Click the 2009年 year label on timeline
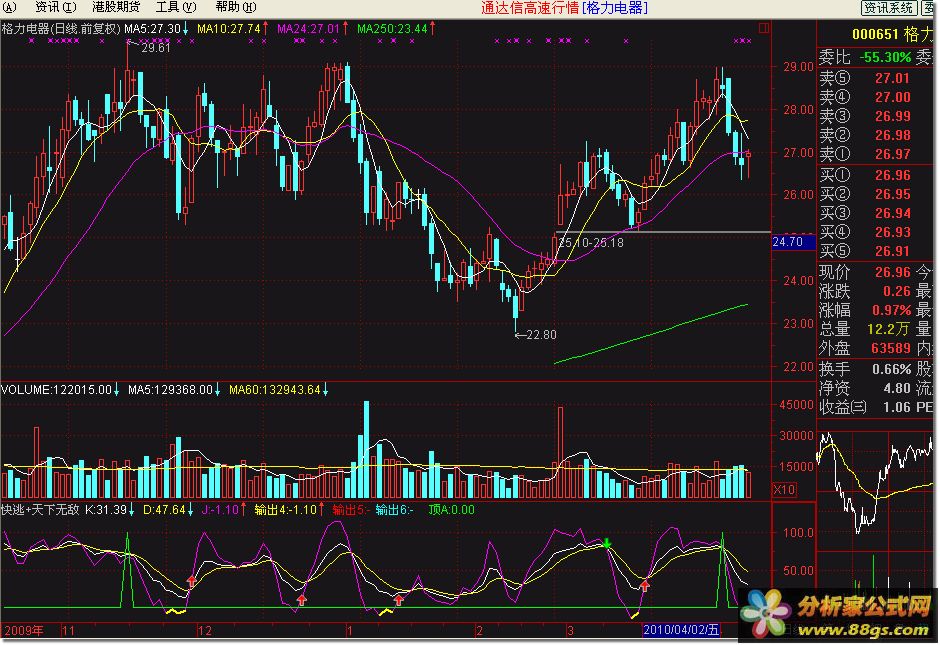940x645 pixels. 24,630
